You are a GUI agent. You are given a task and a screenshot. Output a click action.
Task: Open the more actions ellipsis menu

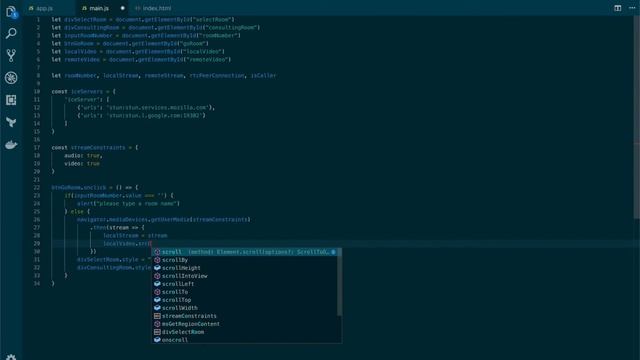click(x=632, y=8)
